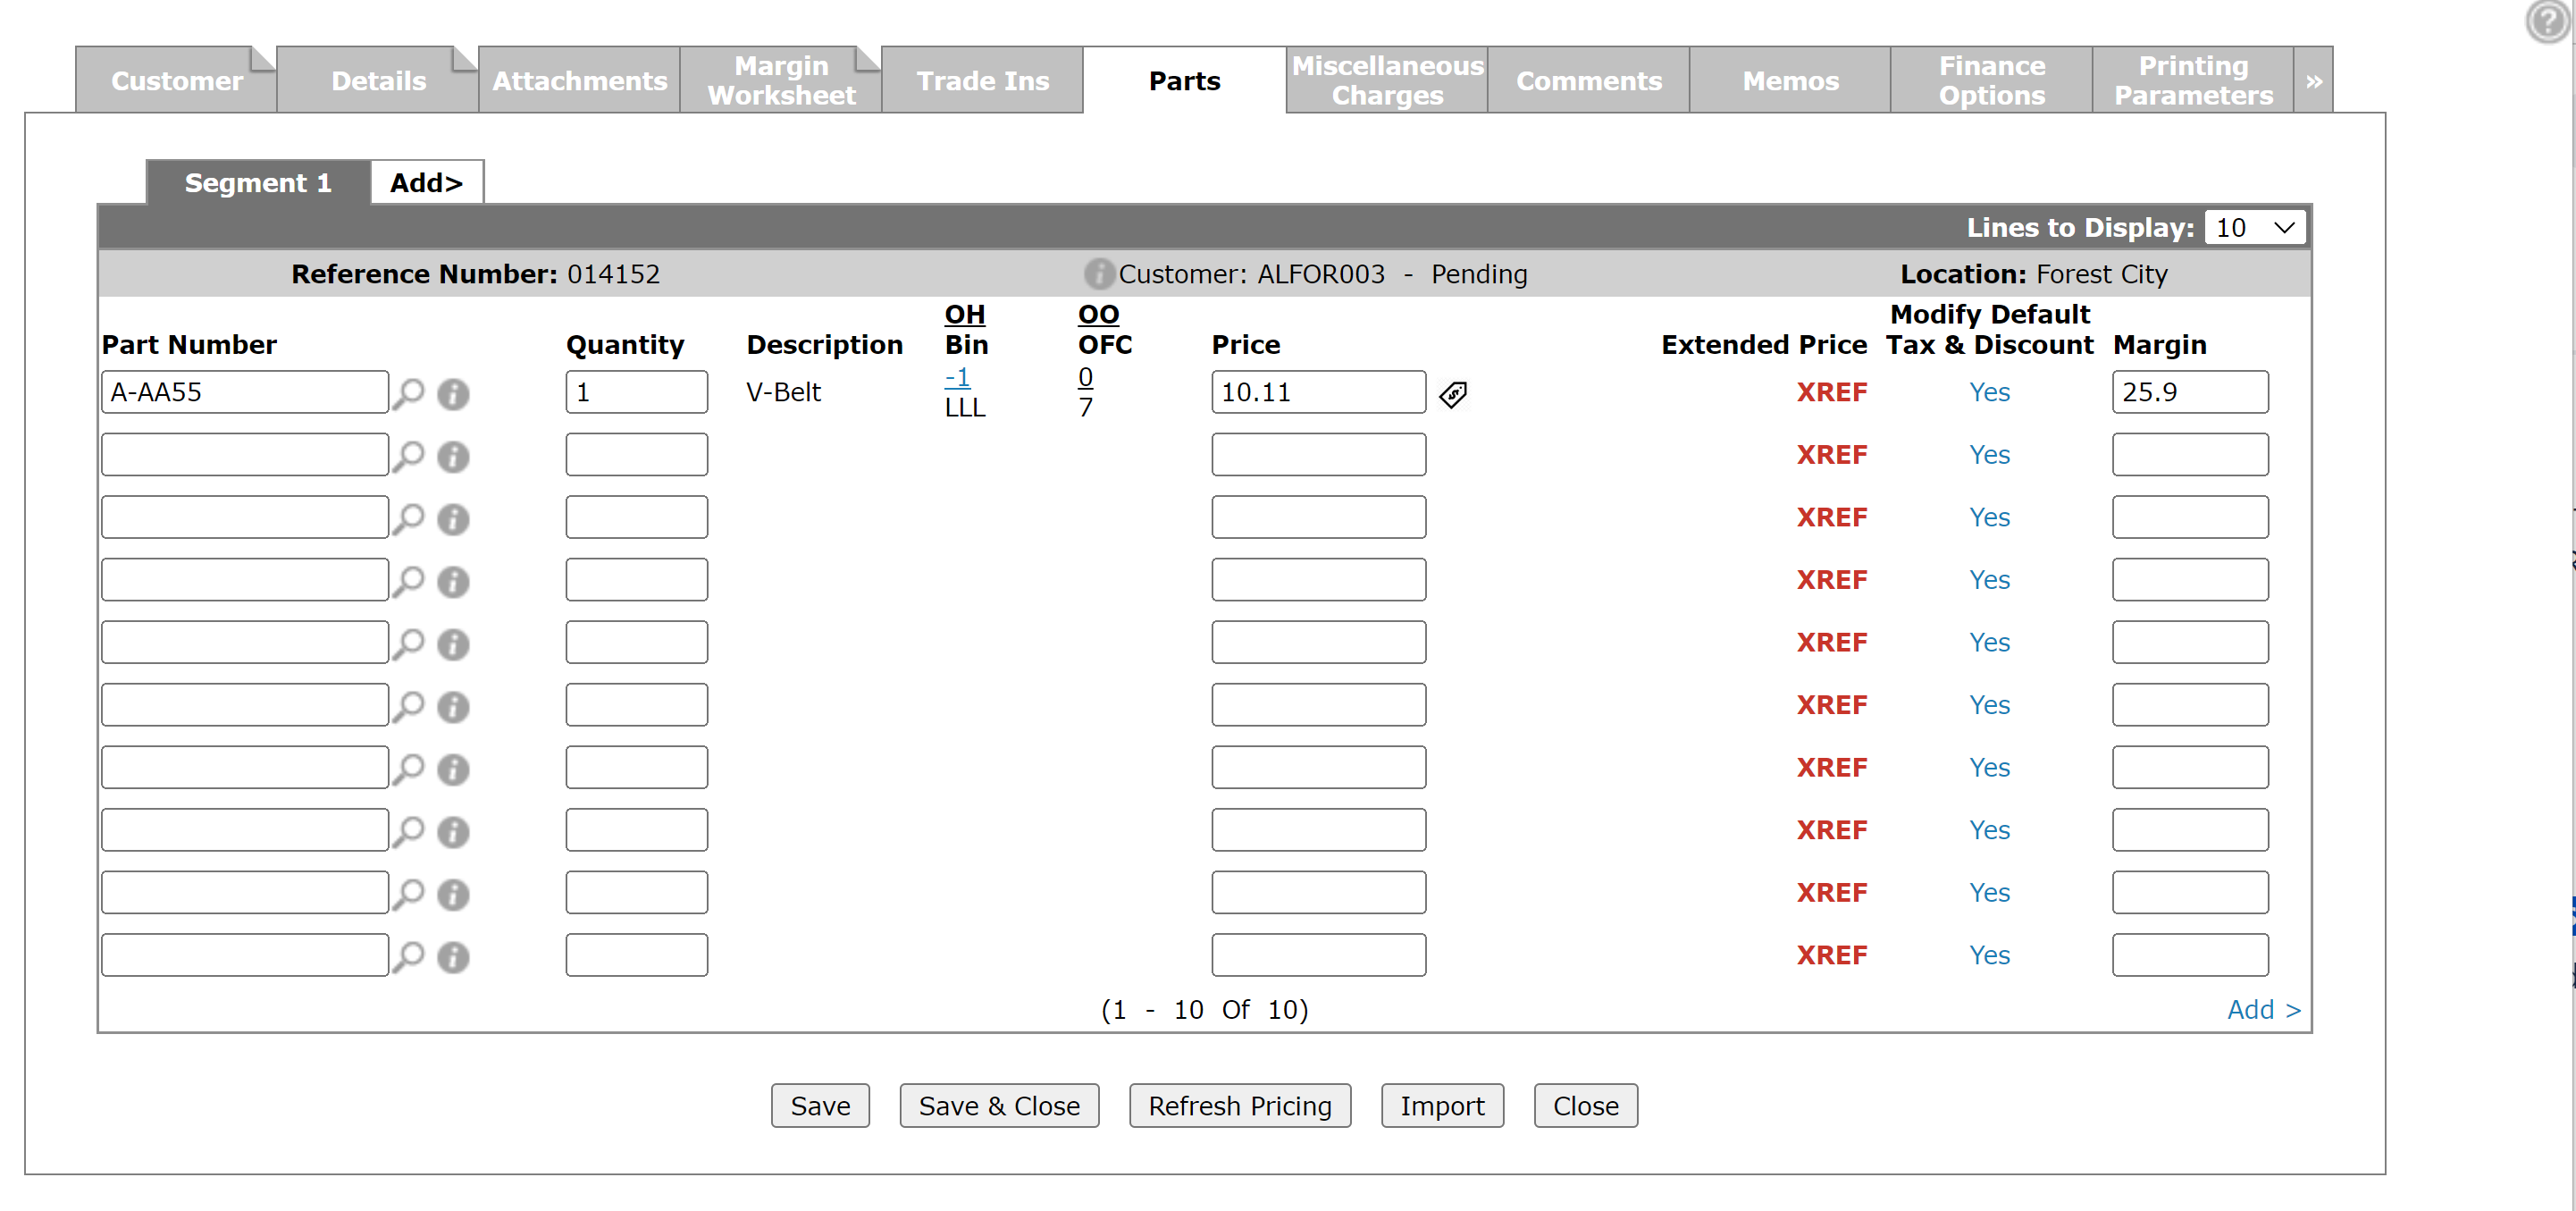
Task: Show more tabs with the double-arrow
Action: 2313,80
